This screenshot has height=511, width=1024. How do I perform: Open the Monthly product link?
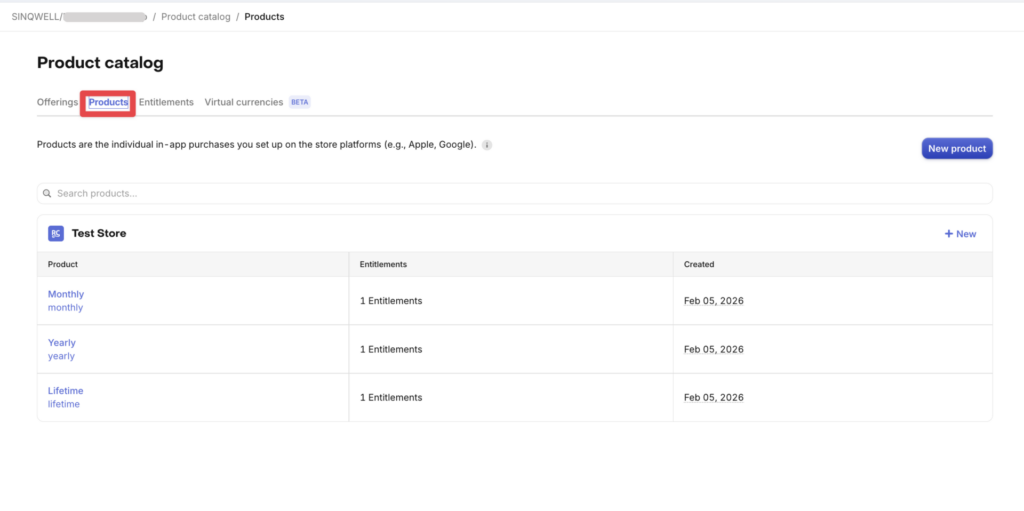[x=66, y=294]
